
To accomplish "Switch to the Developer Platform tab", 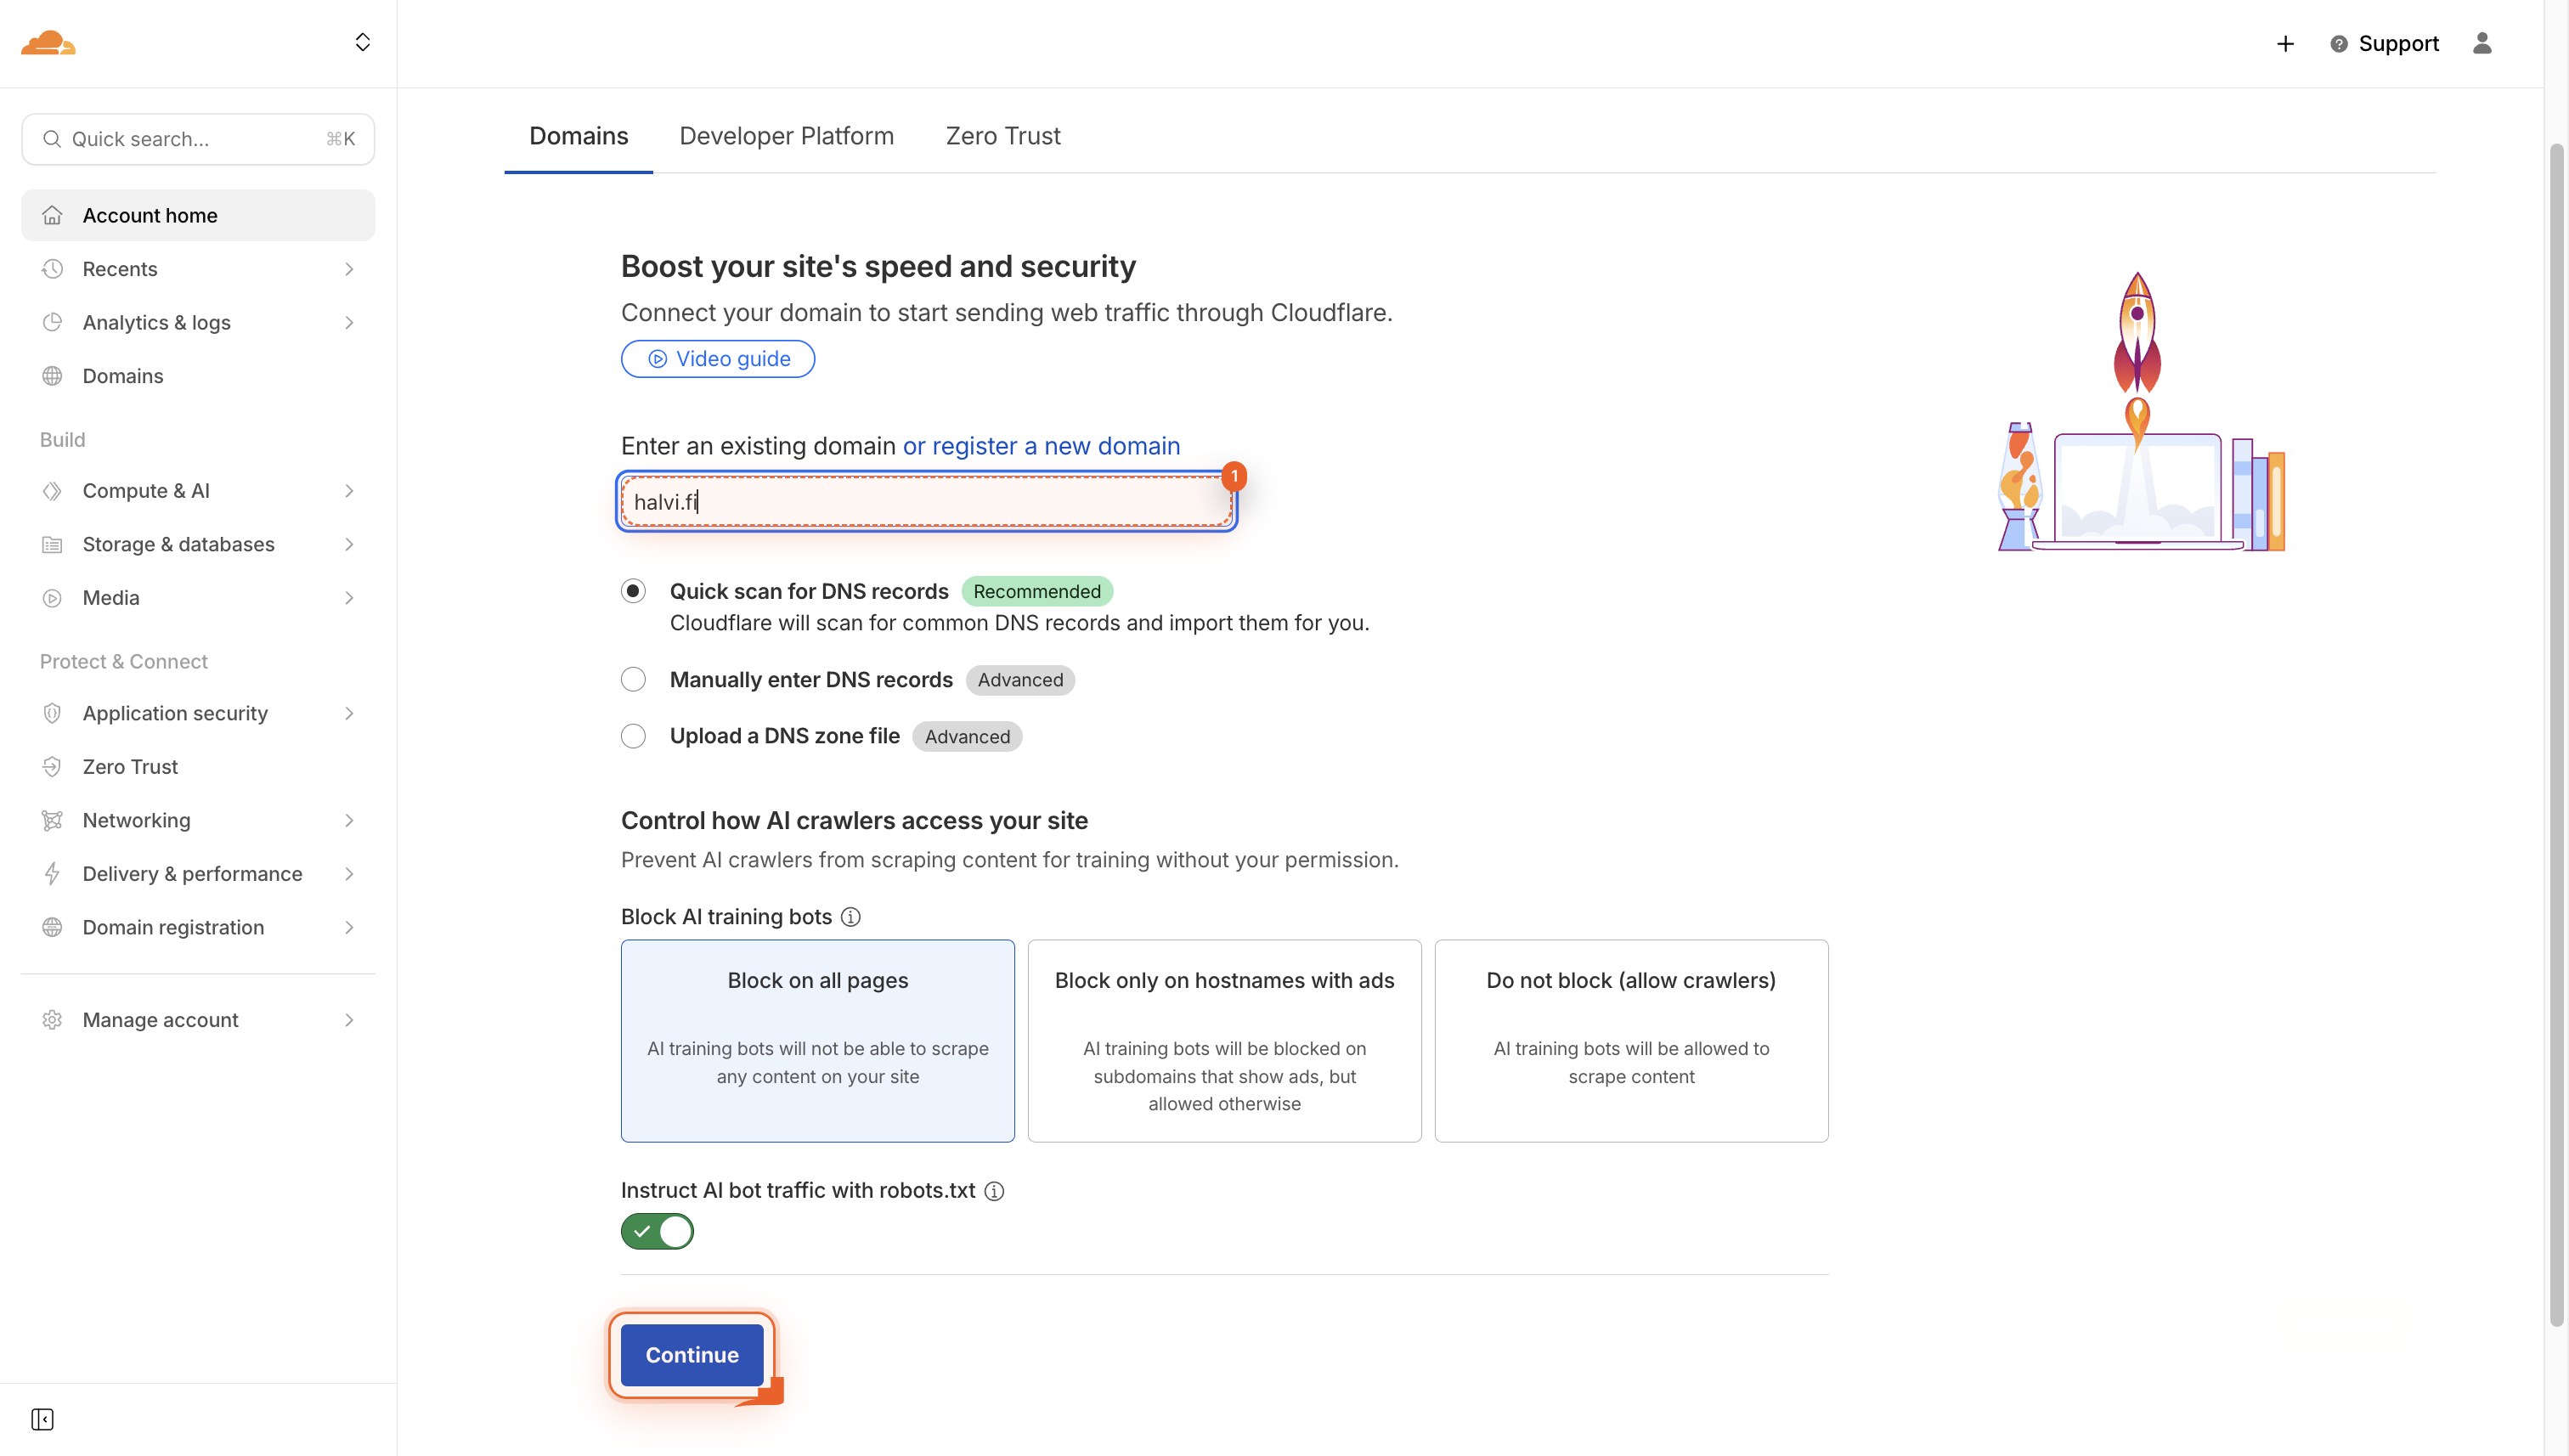I will pos(786,136).
